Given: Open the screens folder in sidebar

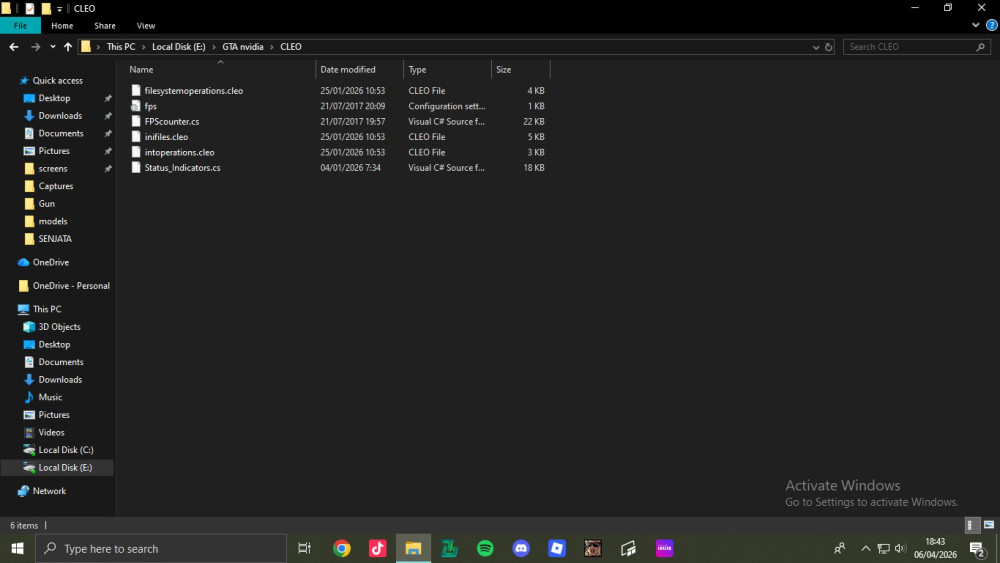Looking at the screenshot, I should tap(52, 168).
